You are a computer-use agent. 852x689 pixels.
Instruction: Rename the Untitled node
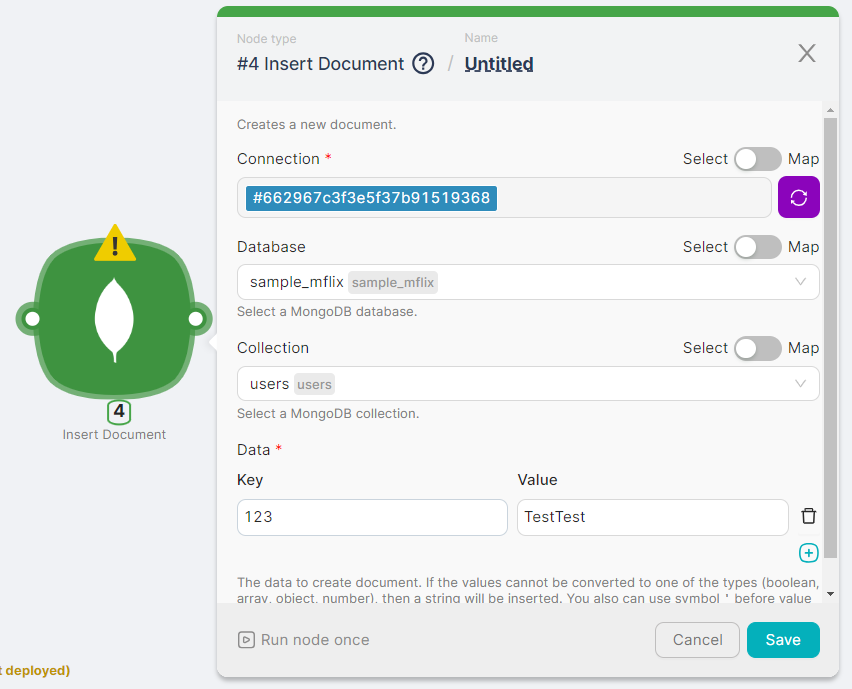[498, 63]
